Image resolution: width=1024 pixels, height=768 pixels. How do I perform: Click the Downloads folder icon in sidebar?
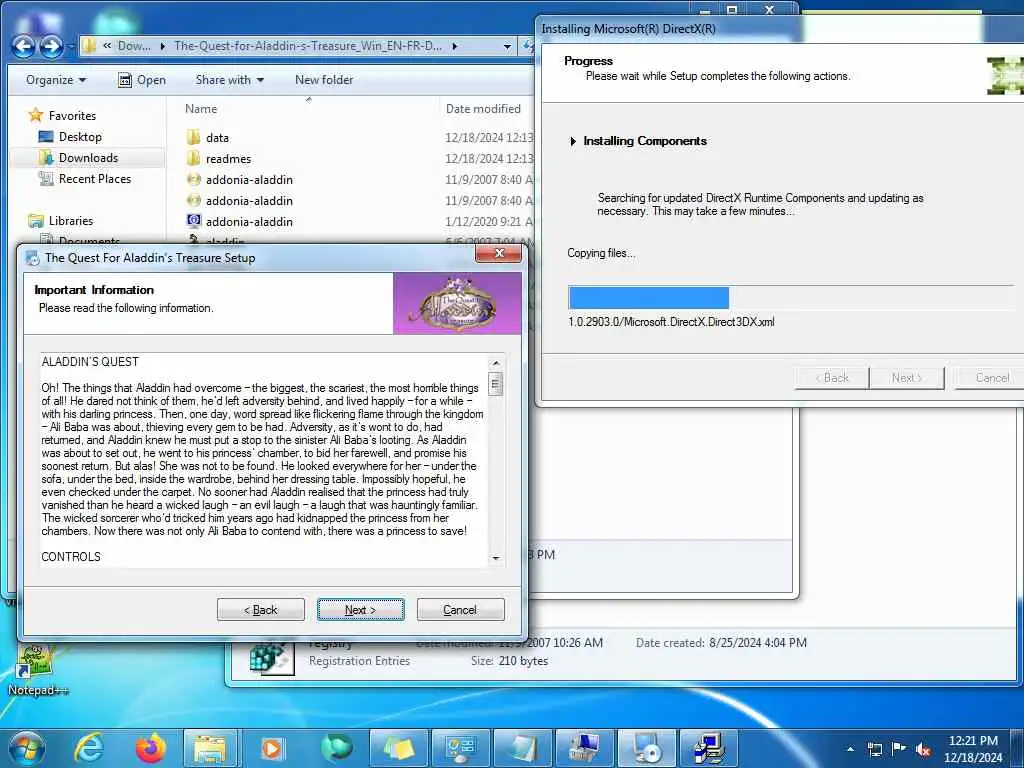click(46, 157)
